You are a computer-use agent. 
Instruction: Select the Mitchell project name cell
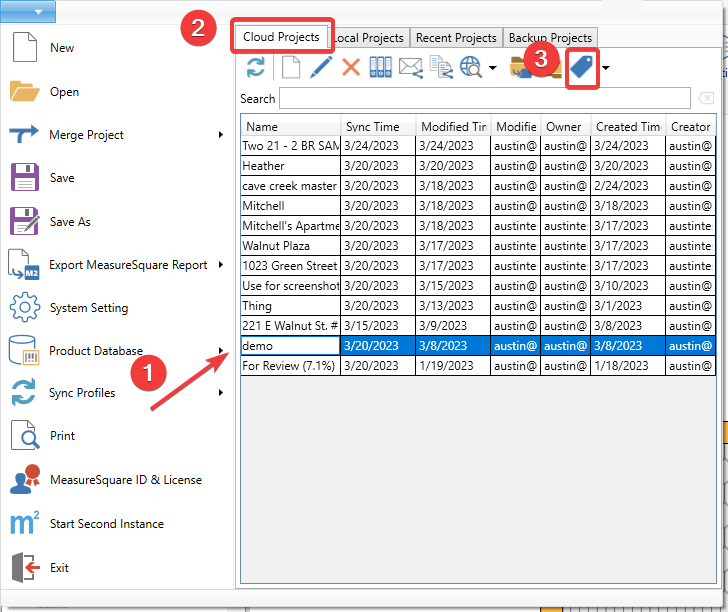click(x=291, y=206)
